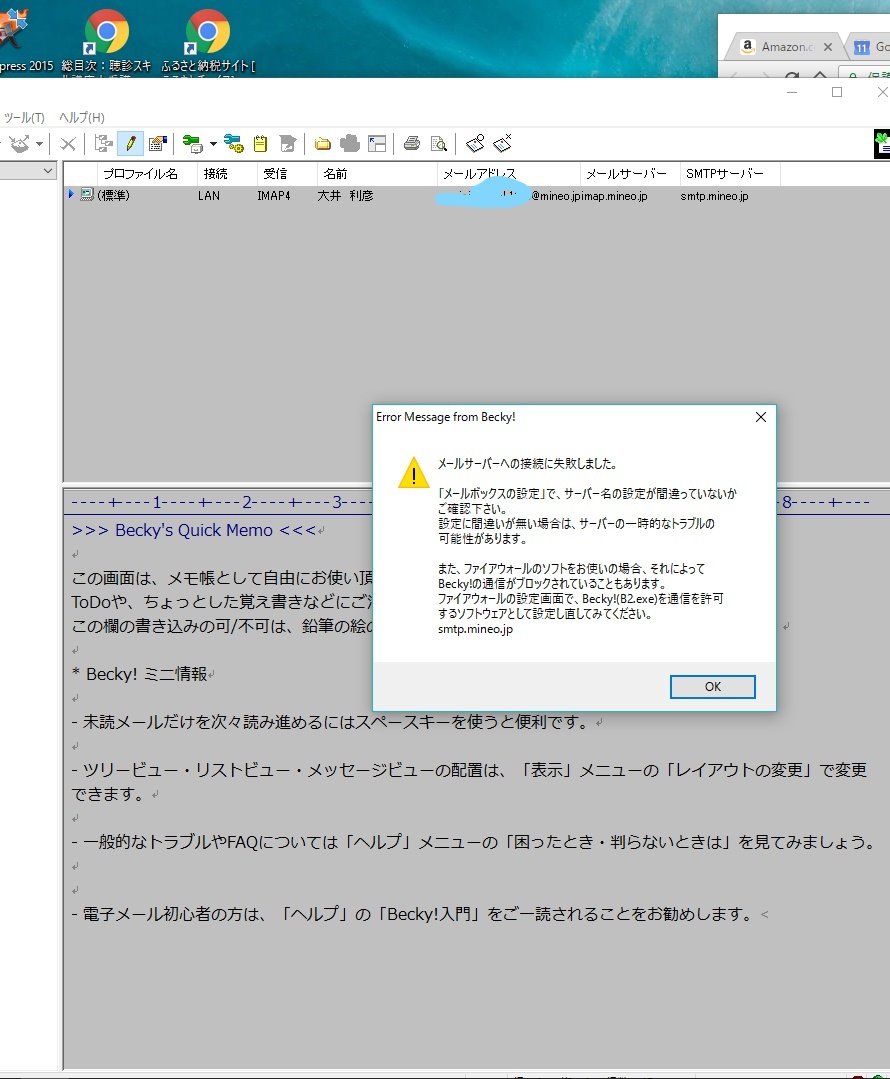Screen dimensions: 890x1079
Task: Click the yellow folder icon in toolbar
Action: tap(323, 144)
